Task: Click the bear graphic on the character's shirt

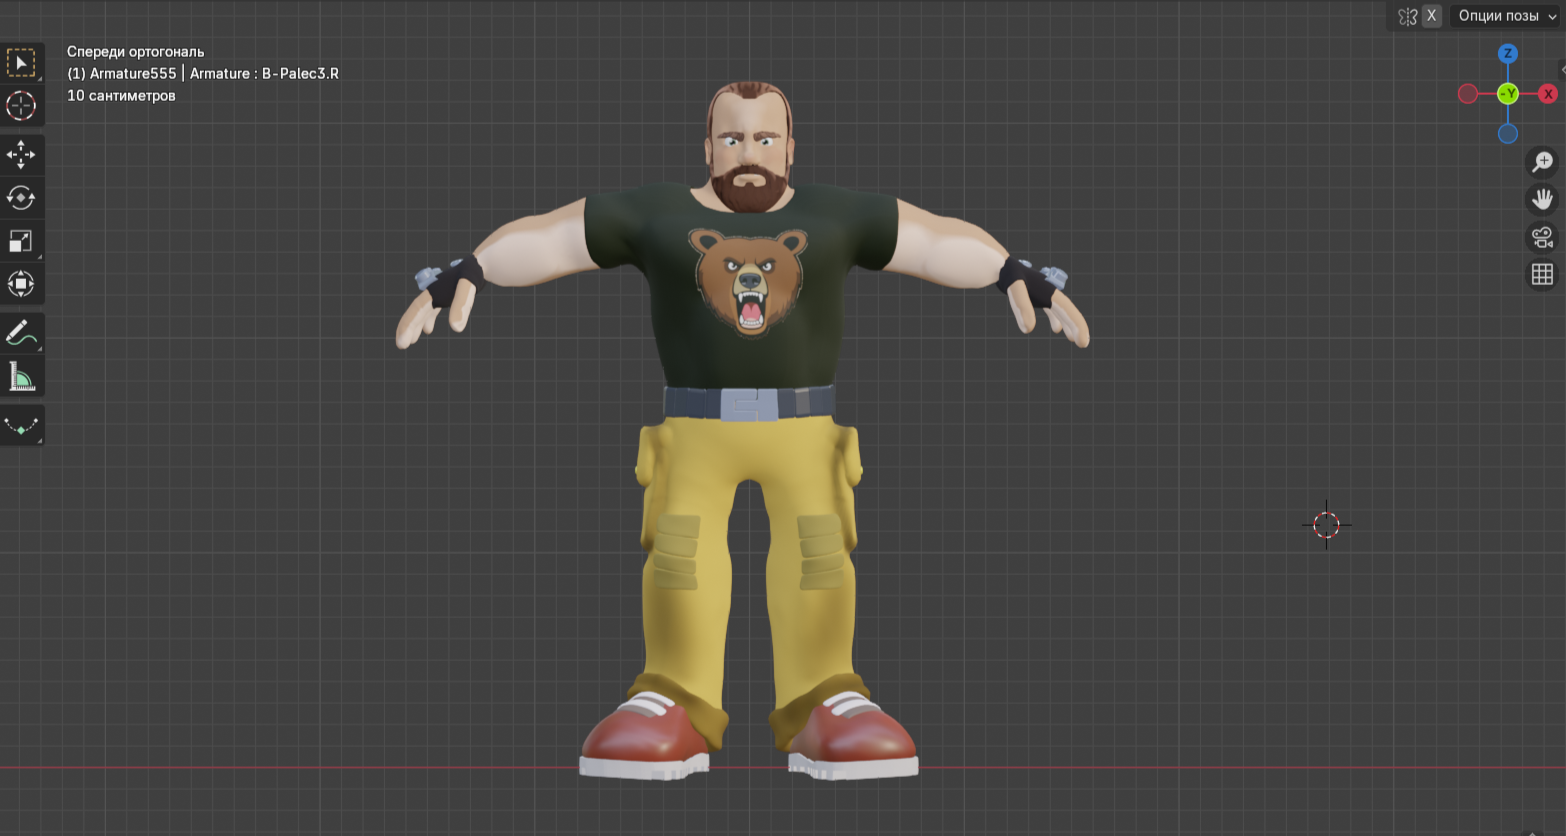Action: pyautogui.click(x=748, y=280)
